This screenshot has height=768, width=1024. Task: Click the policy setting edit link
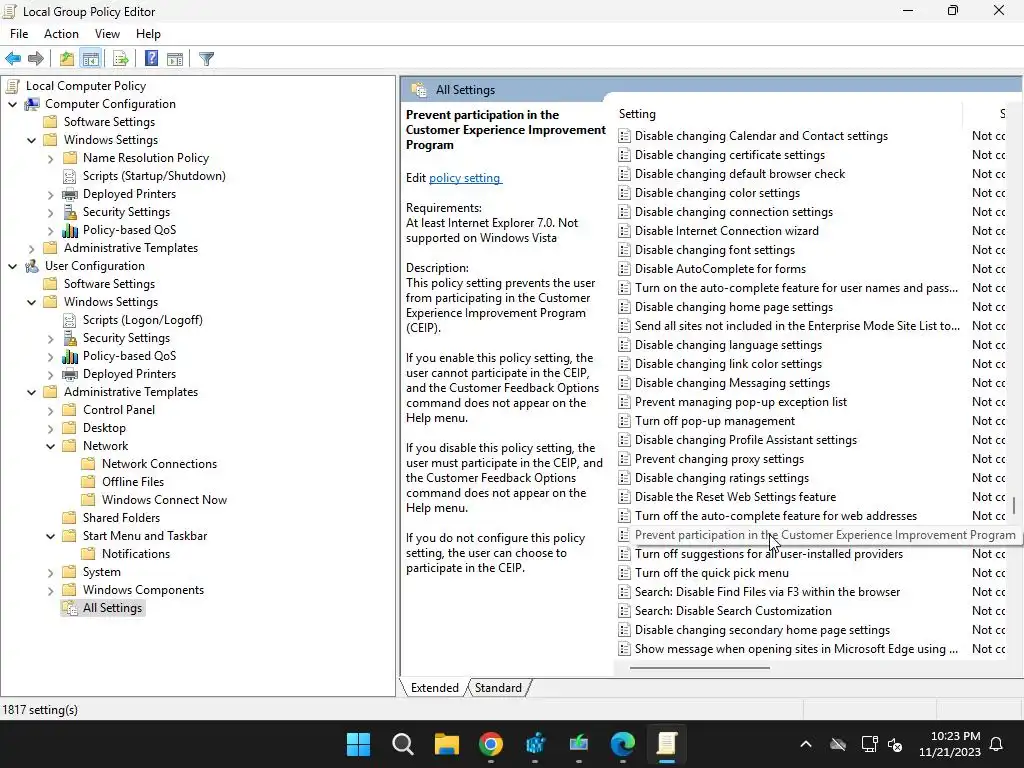(465, 178)
